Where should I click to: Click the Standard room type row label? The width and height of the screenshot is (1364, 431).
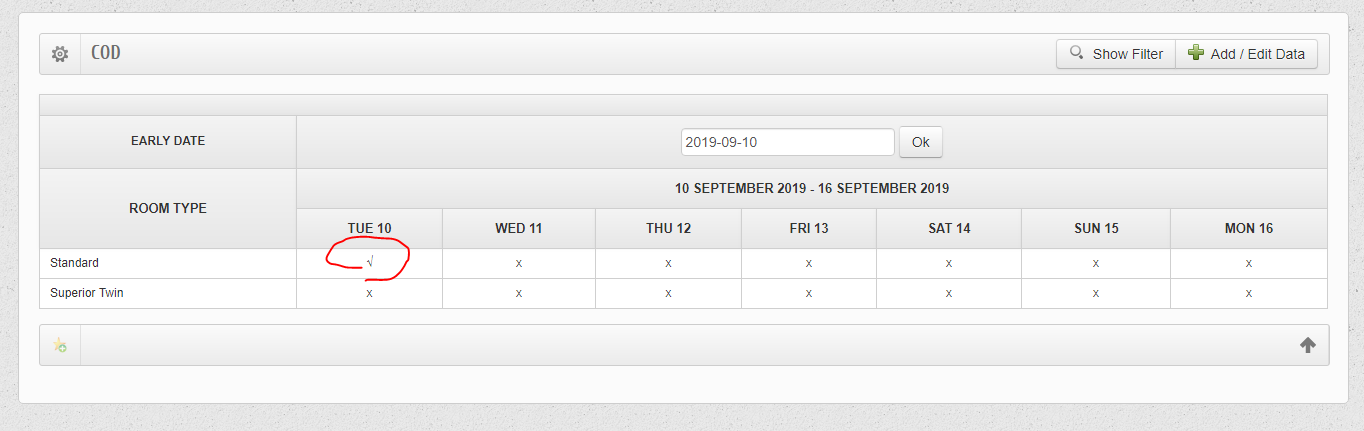(75, 263)
